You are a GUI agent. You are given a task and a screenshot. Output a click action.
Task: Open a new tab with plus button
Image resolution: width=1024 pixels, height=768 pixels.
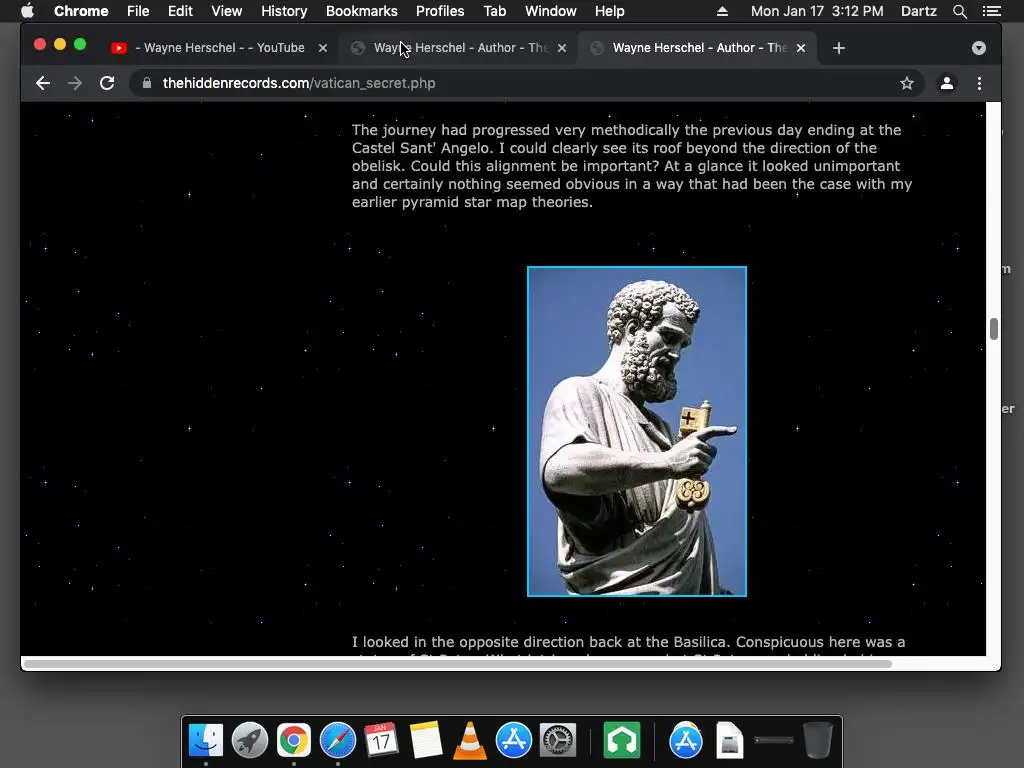point(839,48)
